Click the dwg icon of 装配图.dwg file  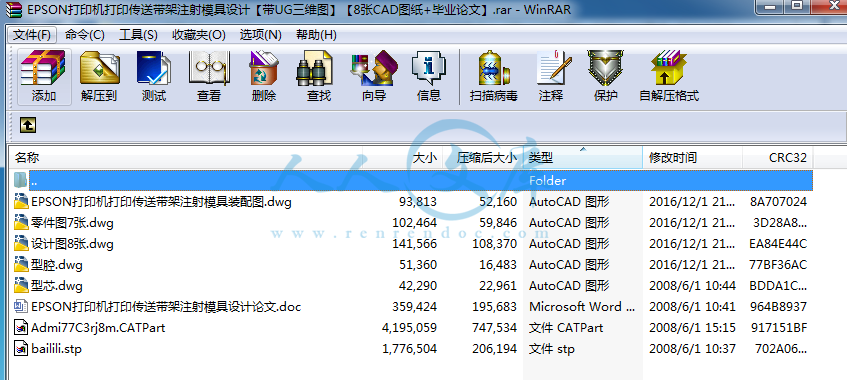(x=21, y=202)
